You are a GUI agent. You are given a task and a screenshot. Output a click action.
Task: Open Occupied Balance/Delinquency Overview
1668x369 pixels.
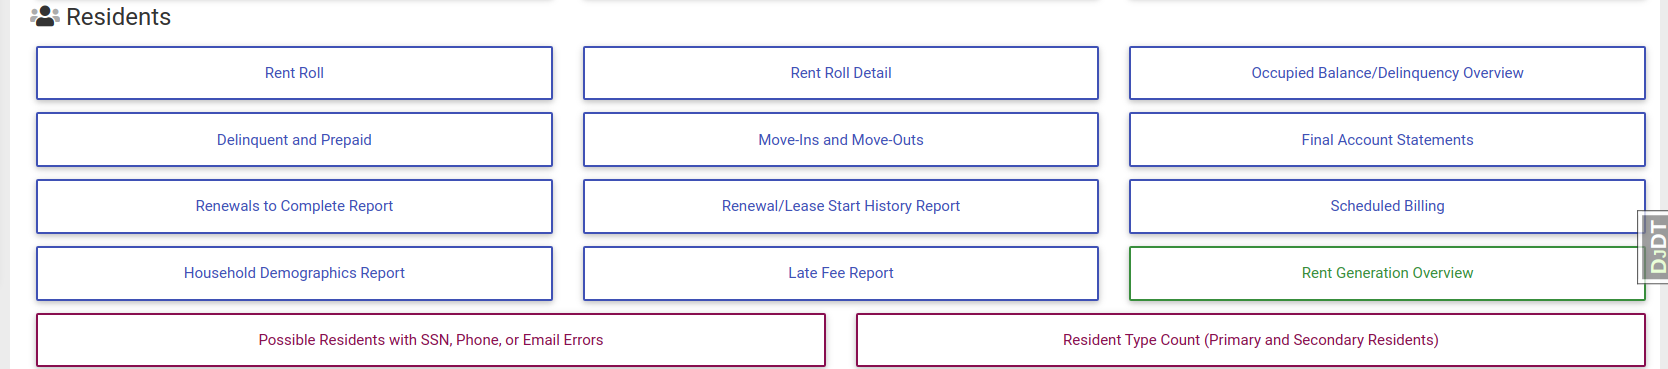click(1387, 73)
